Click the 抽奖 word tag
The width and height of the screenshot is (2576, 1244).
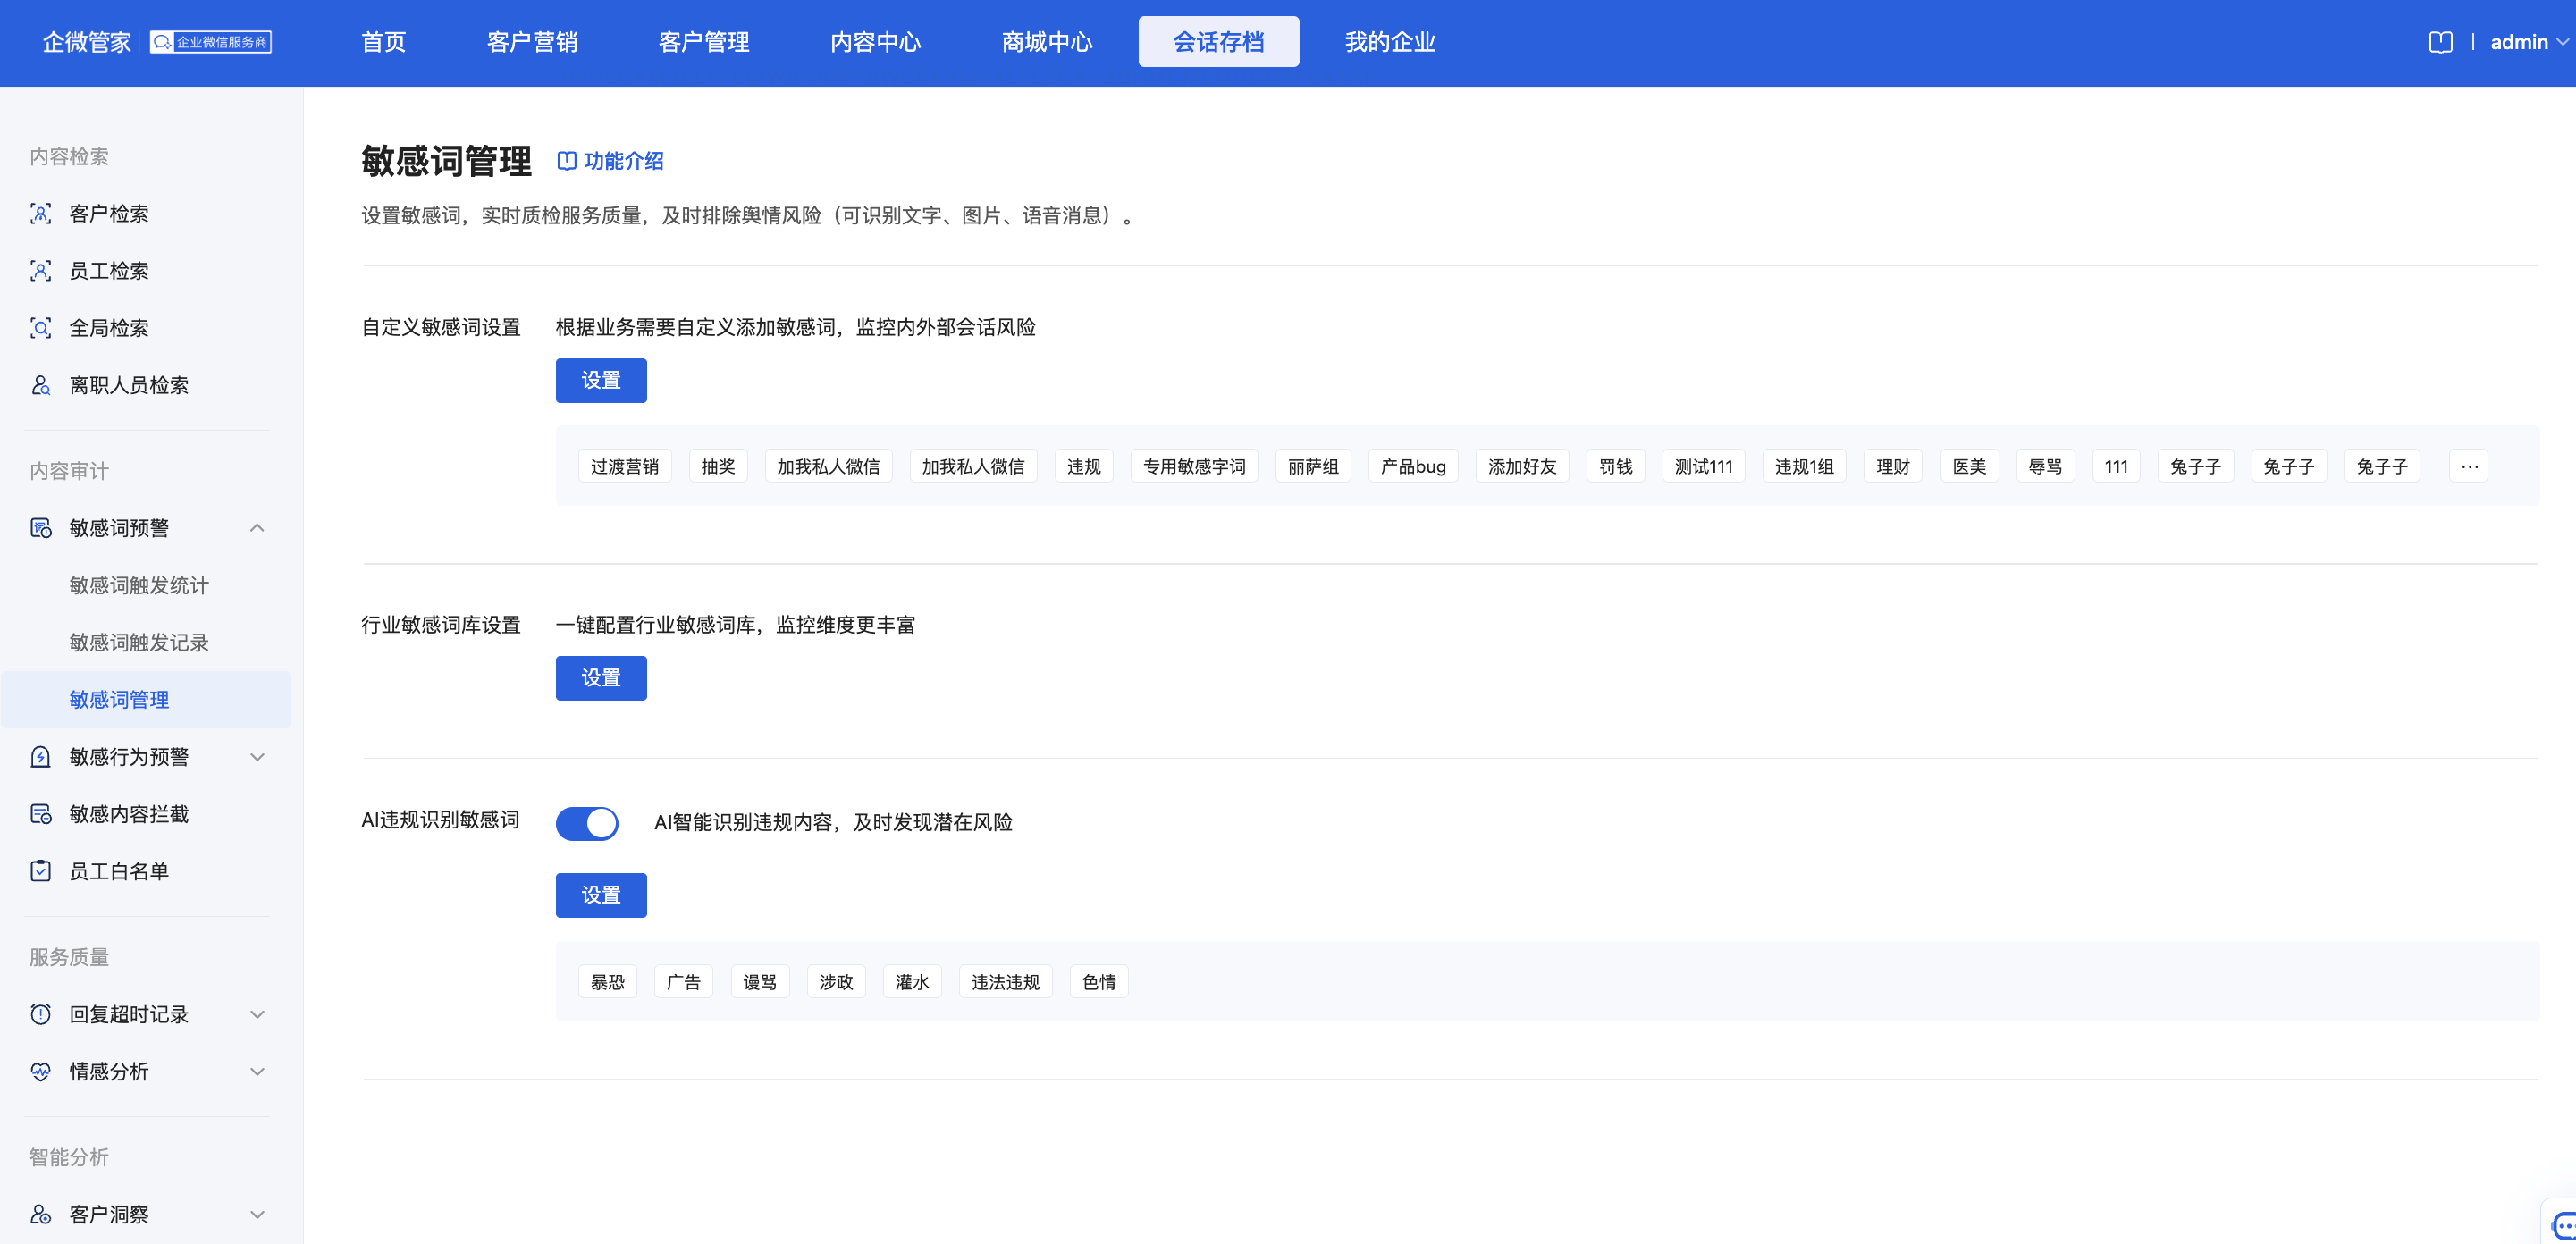pyautogui.click(x=718, y=466)
